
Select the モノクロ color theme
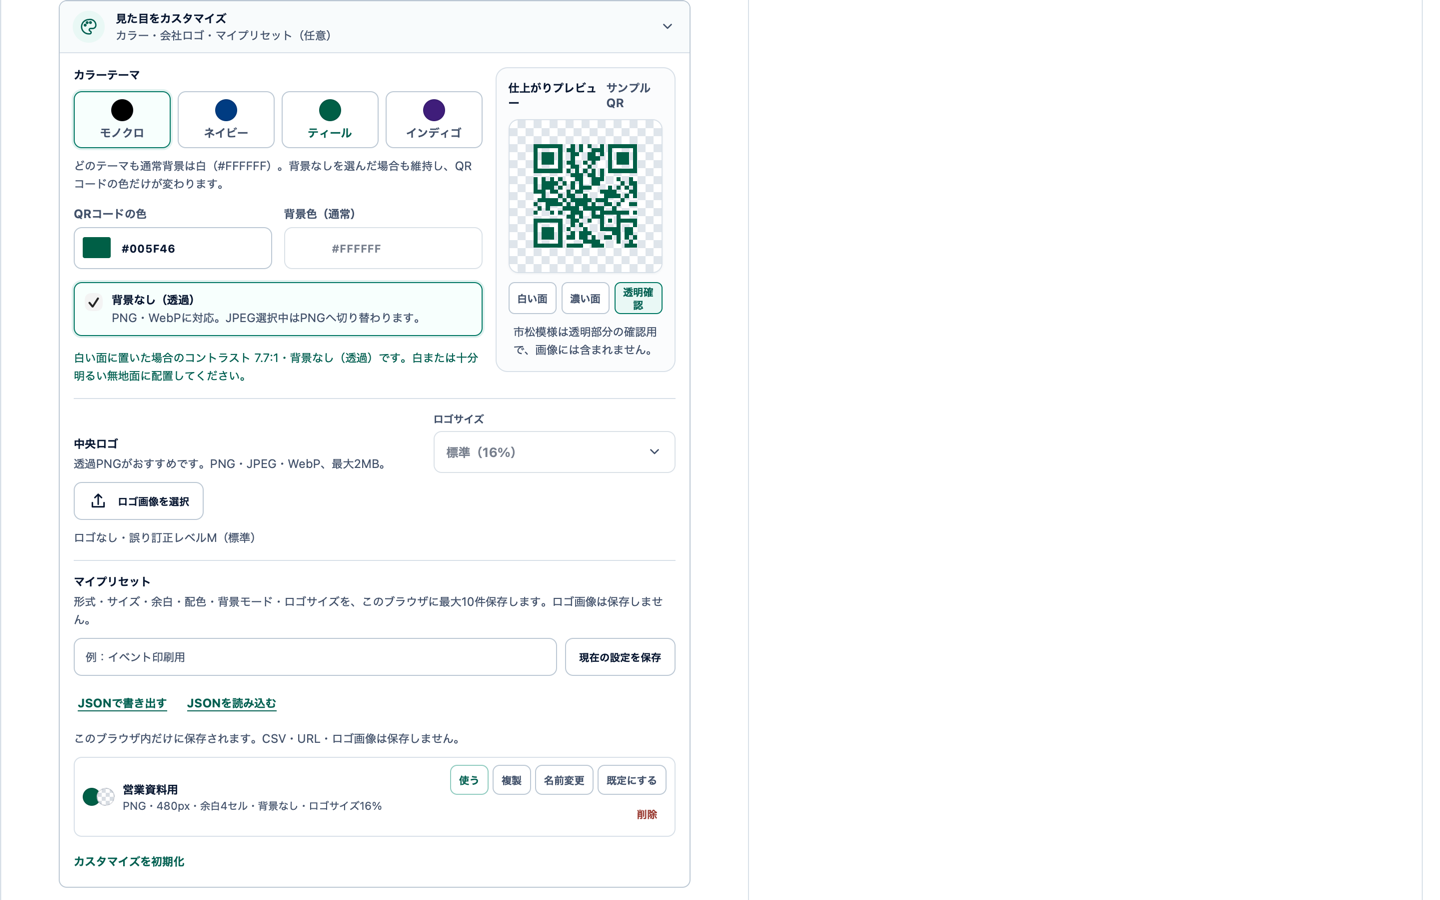pyautogui.click(x=122, y=120)
